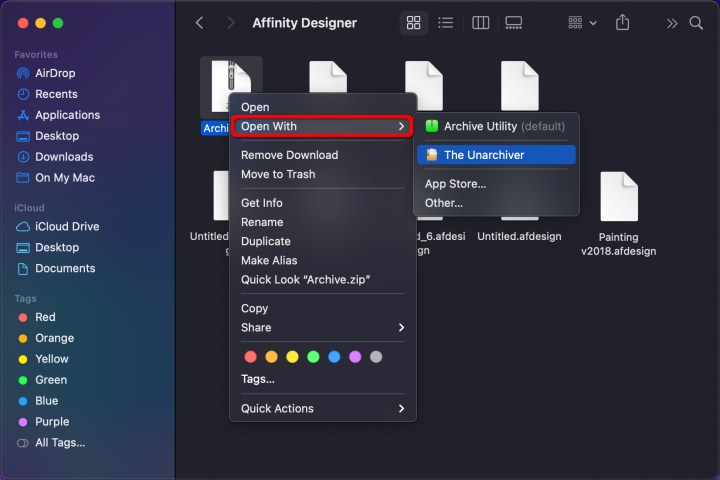Select Other… in Open With submenu
This screenshot has height=480, width=720.
(x=496, y=203)
